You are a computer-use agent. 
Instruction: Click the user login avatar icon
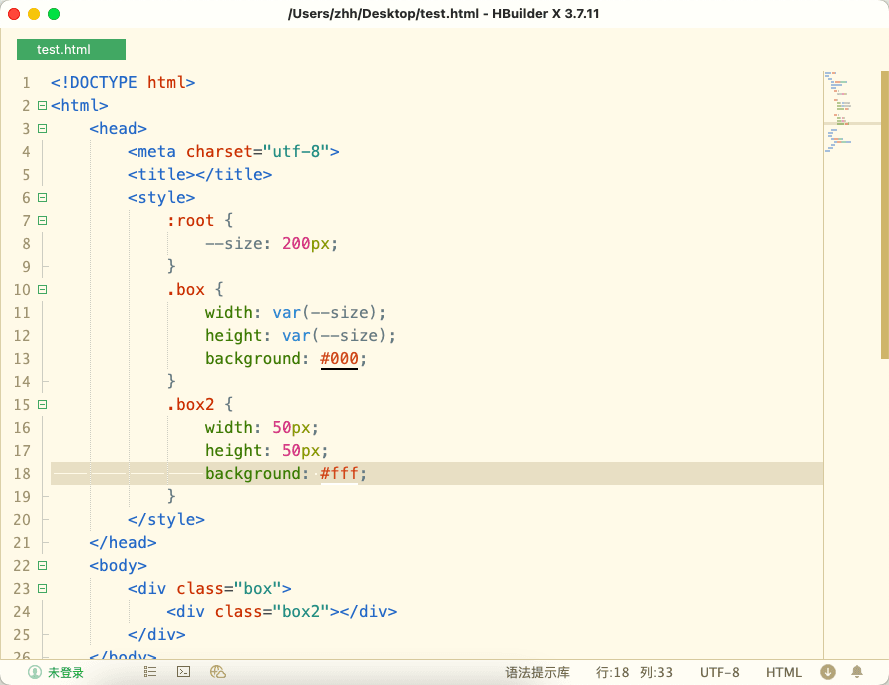[x=35, y=672]
